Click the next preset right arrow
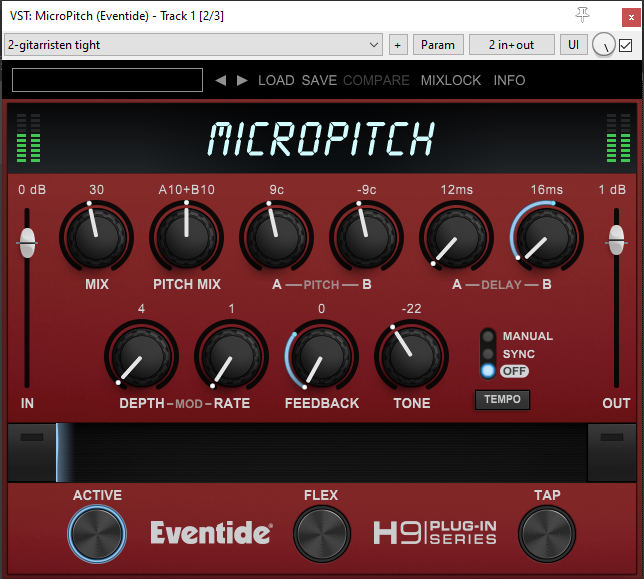 [242, 80]
